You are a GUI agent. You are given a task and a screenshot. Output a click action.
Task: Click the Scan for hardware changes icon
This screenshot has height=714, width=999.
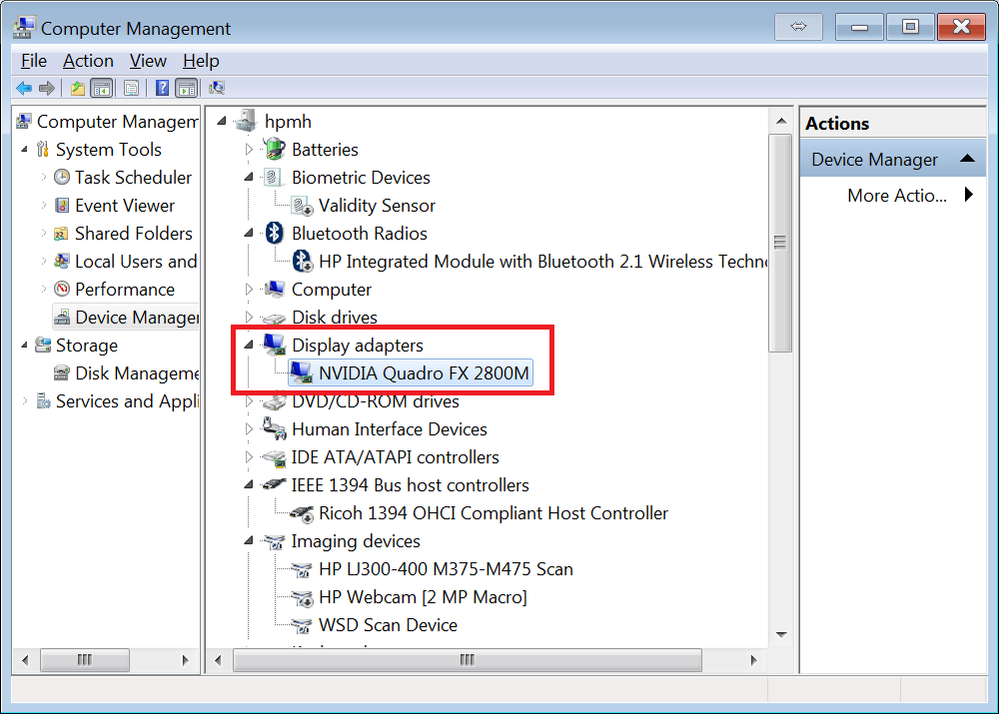point(217,88)
